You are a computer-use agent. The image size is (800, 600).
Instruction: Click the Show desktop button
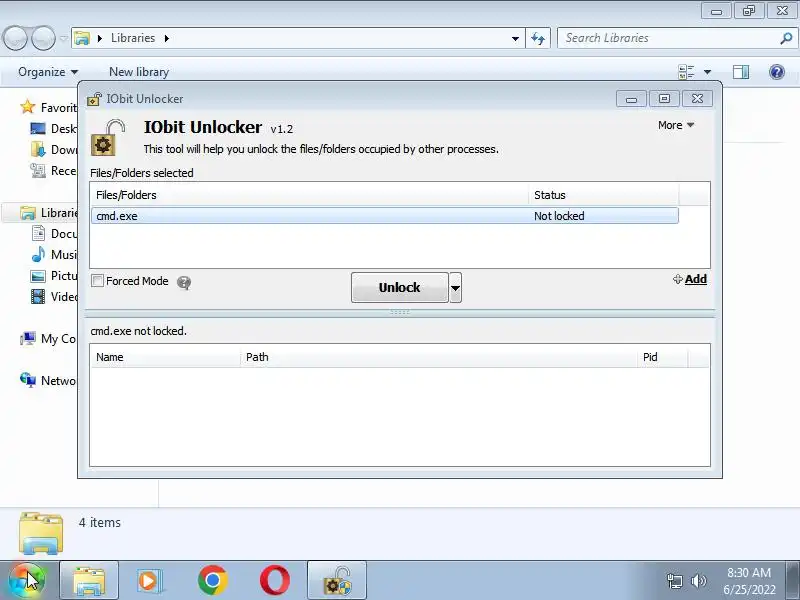pyautogui.click(x=793, y=581)
